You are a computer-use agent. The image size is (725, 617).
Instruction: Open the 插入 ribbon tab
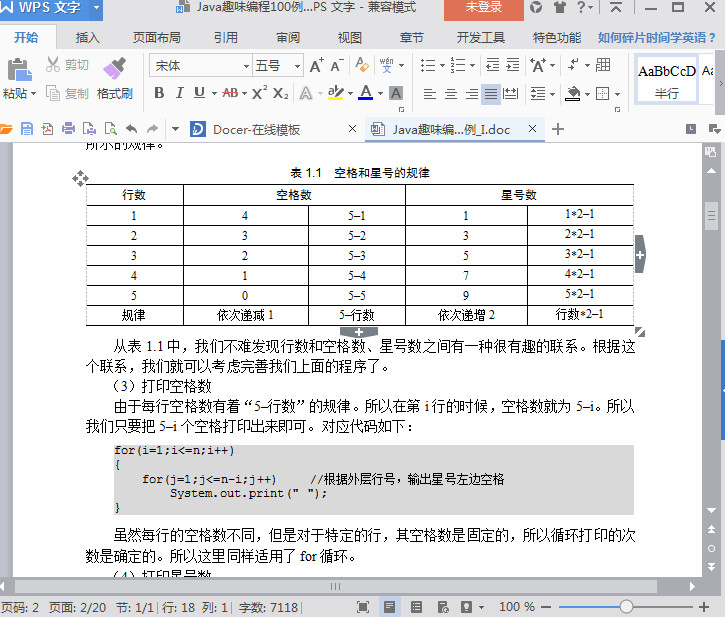[x=87, y=37]
